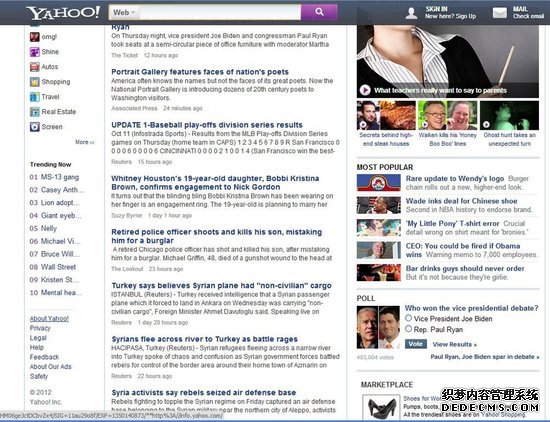The image size is (550, 422).
Task: Open Paul Ryan, Joe Biden spar in debate
Action: click(x=485, y=357)
